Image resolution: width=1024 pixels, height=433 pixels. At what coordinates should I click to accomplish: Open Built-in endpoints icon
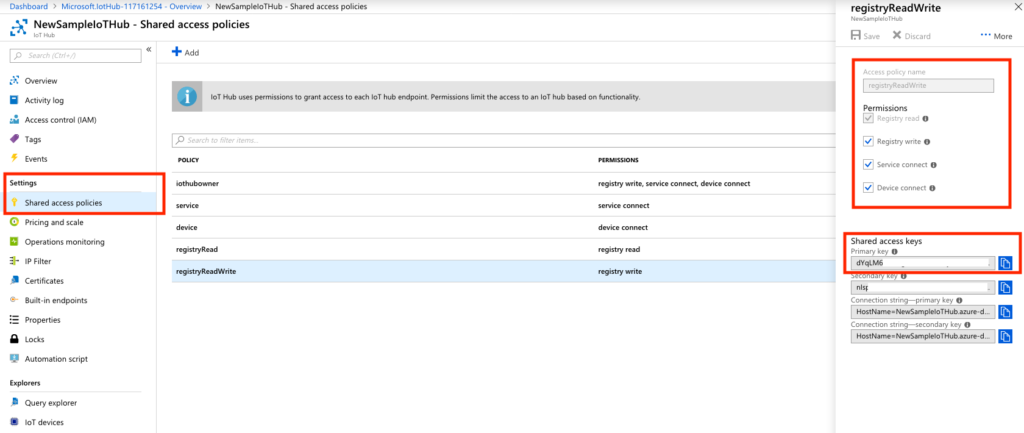[x=14, y=300]
